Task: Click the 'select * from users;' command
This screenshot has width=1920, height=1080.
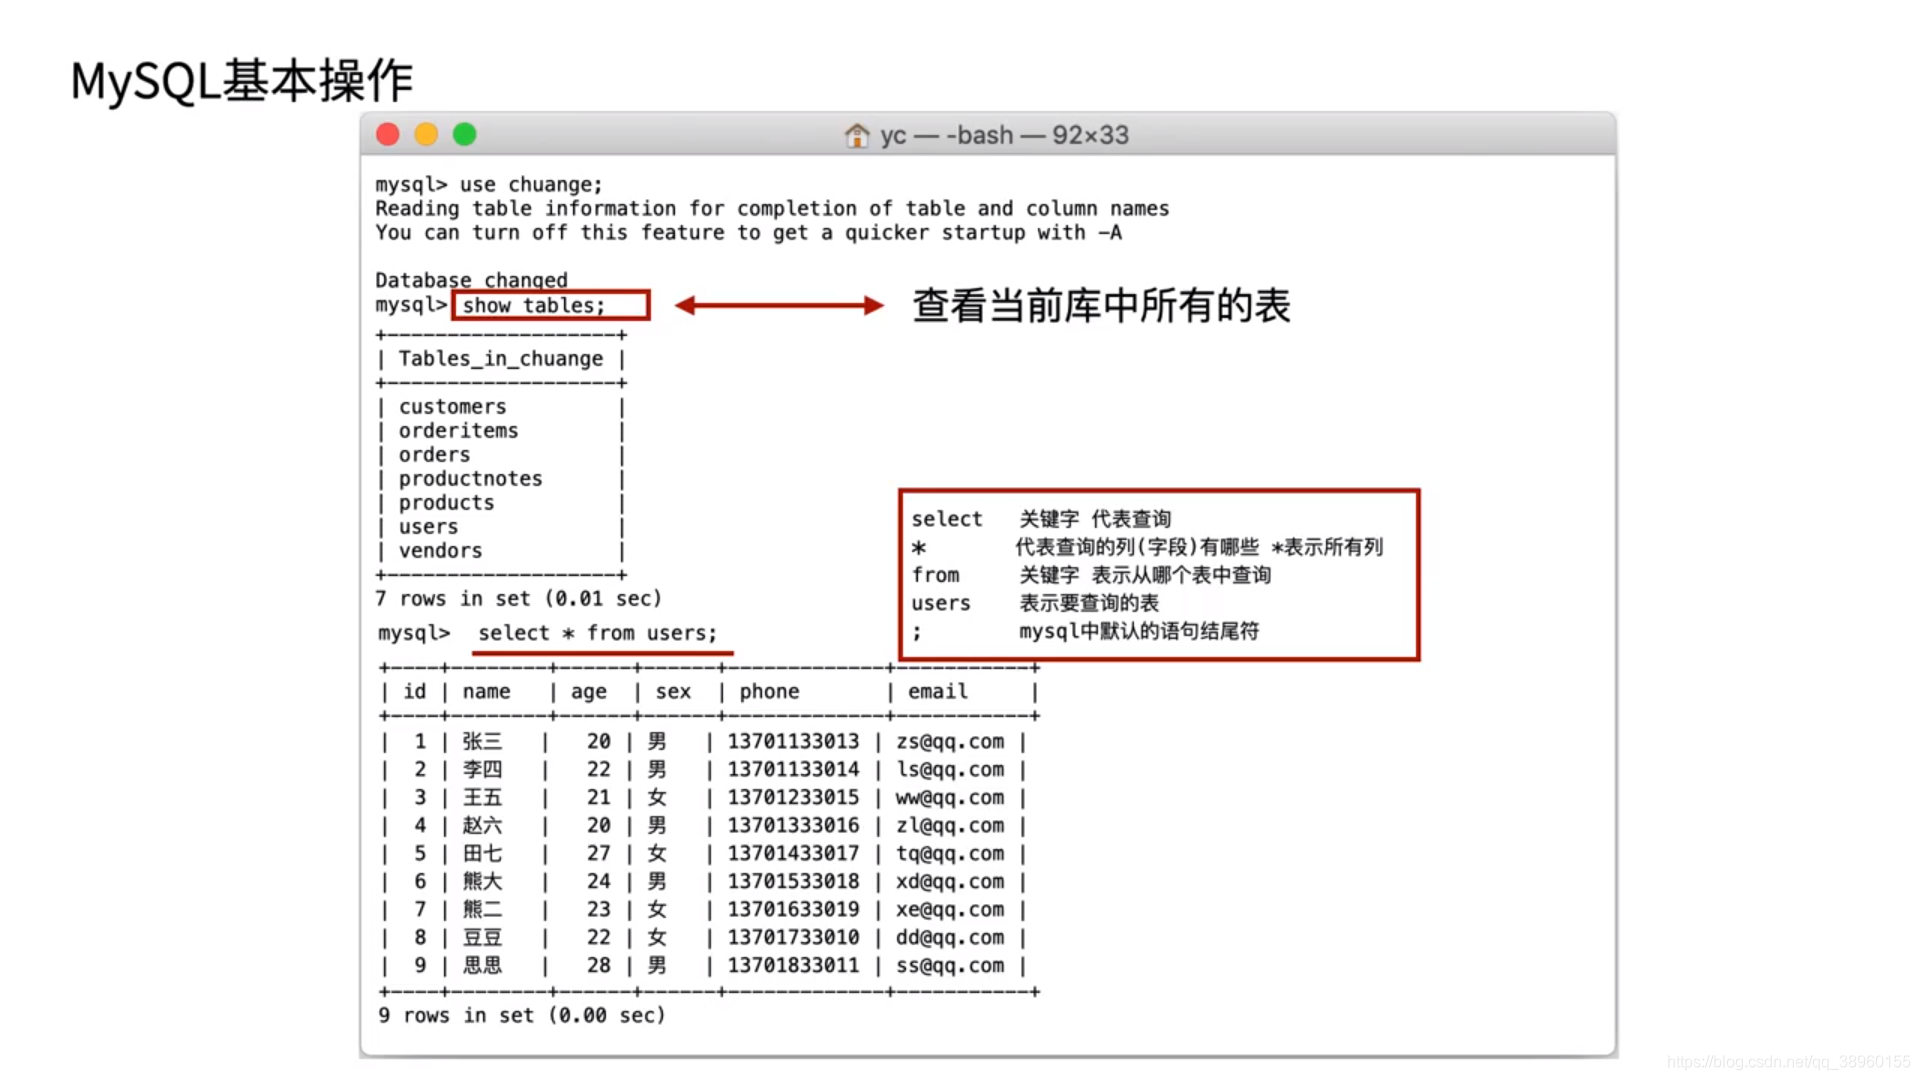Action: click(x=598, y=633)
